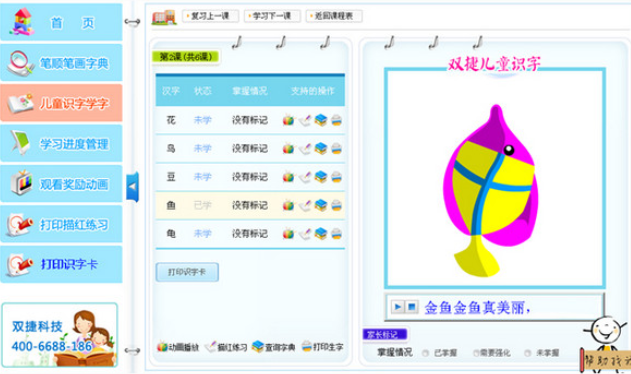Collapse sidebar with blue arrow handle
The height and width of the screenshot is (374, 631).
132,186
